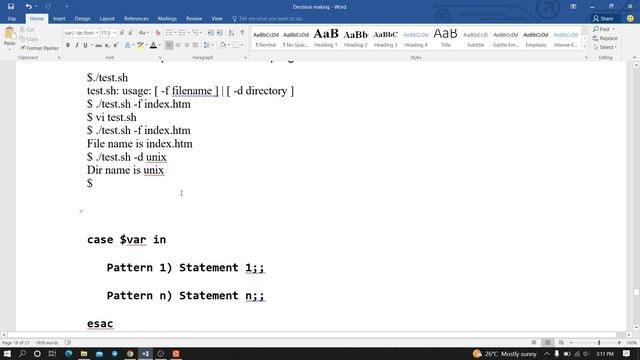Click the Tell me what you want field
This screenshot has width=640, height=360.
pyautogui.click(x=269, y=19)
